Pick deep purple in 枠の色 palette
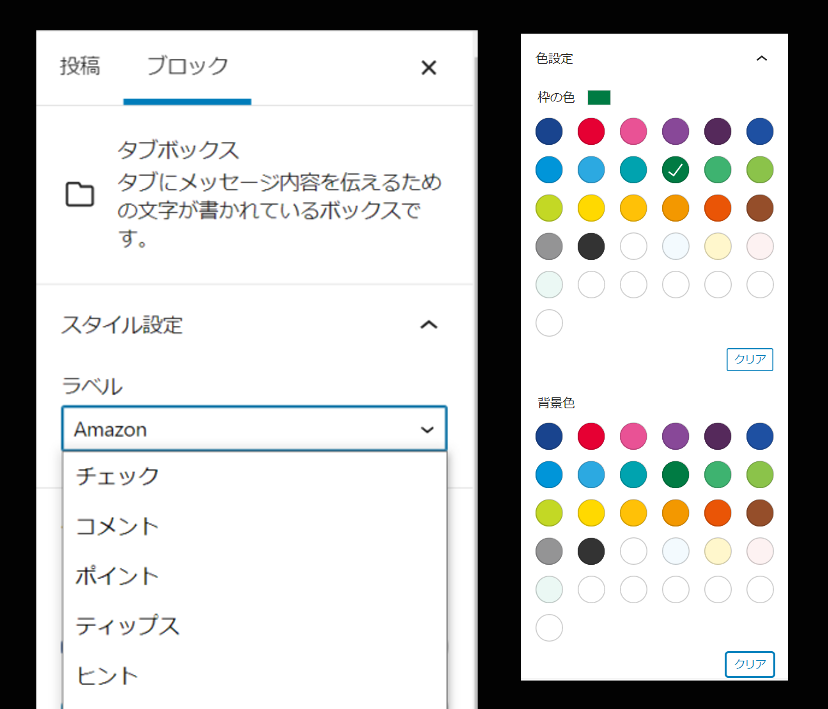 (x=718, y=131)
